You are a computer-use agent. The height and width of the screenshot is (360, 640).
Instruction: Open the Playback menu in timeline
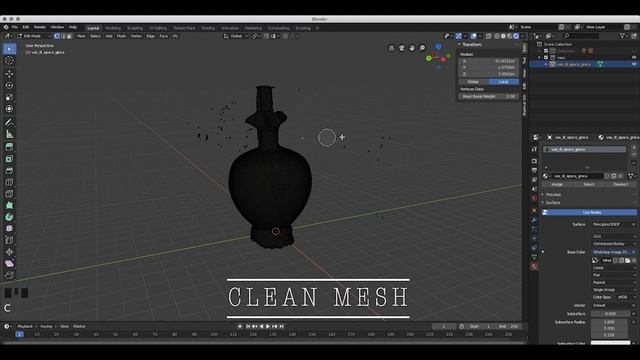27,327
